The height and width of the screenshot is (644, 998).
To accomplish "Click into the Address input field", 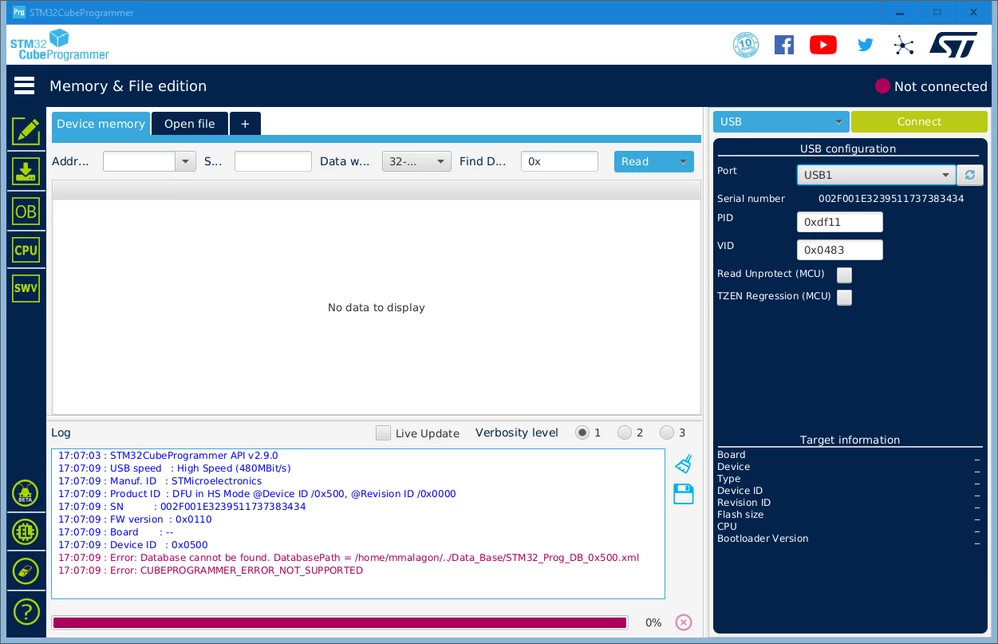I will pyautogui.click(x=139, y=162).
